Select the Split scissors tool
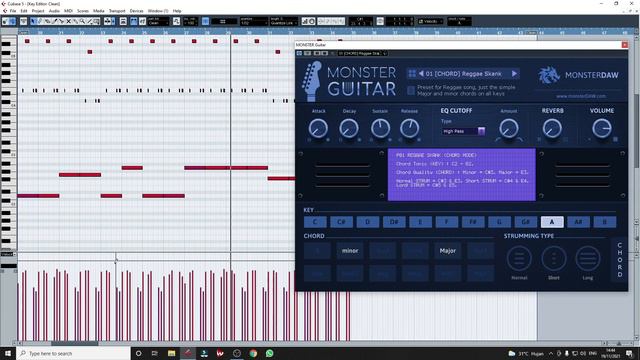640x360 pixels. coord(61,21)
